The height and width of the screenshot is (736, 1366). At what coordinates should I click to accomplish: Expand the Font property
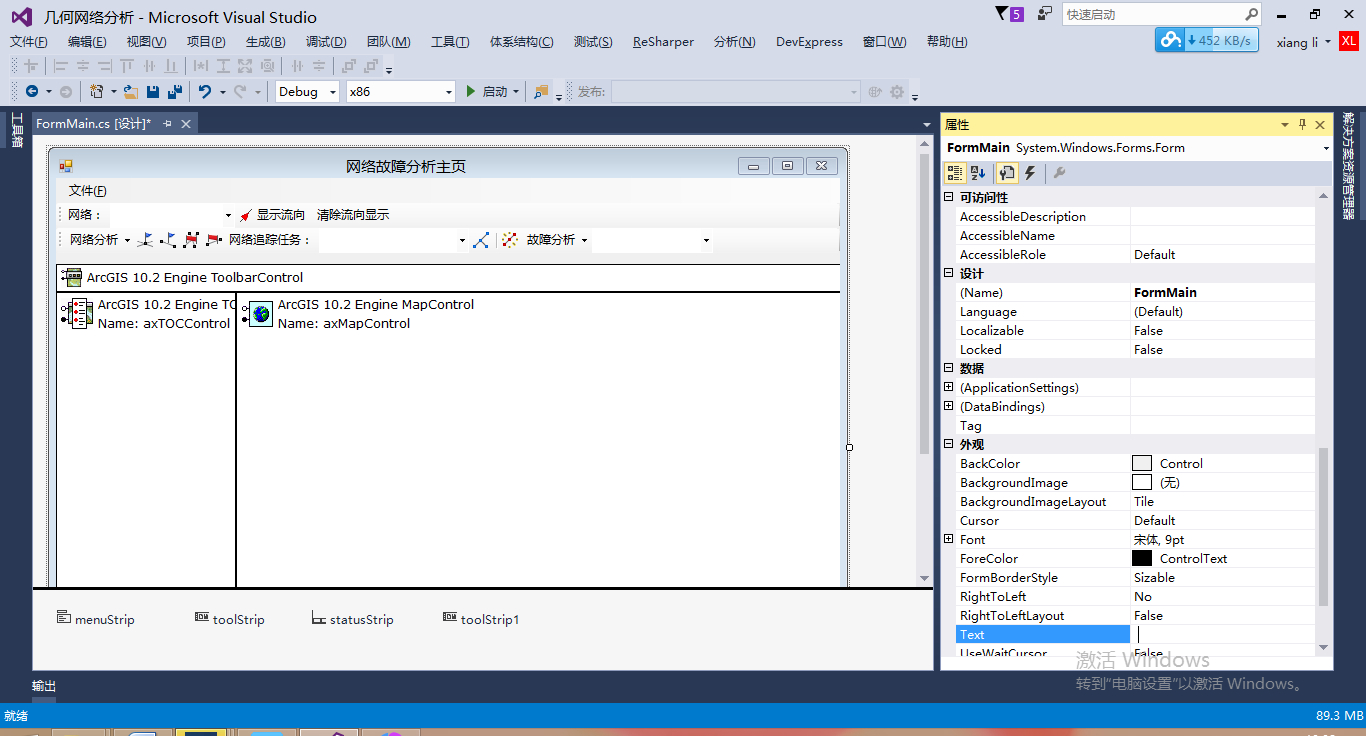(x=949, y=539)
